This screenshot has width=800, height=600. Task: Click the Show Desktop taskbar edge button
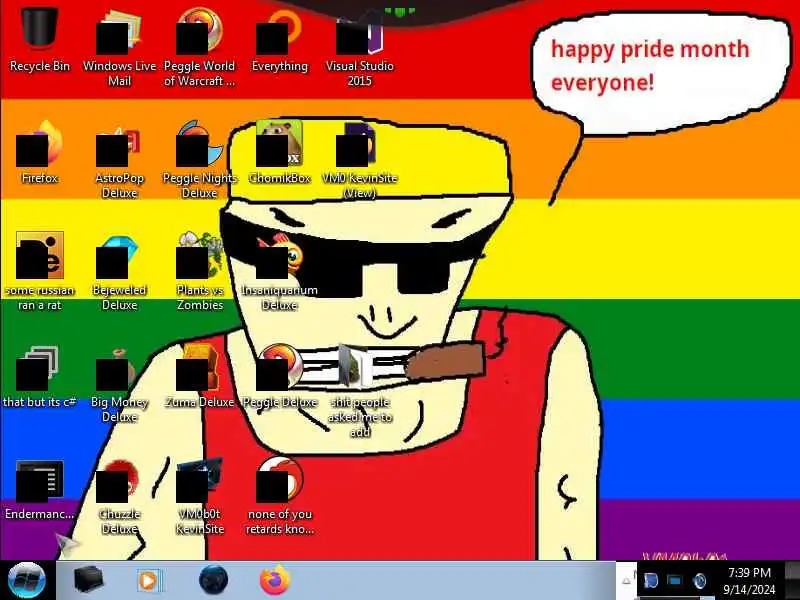[792, 580]
